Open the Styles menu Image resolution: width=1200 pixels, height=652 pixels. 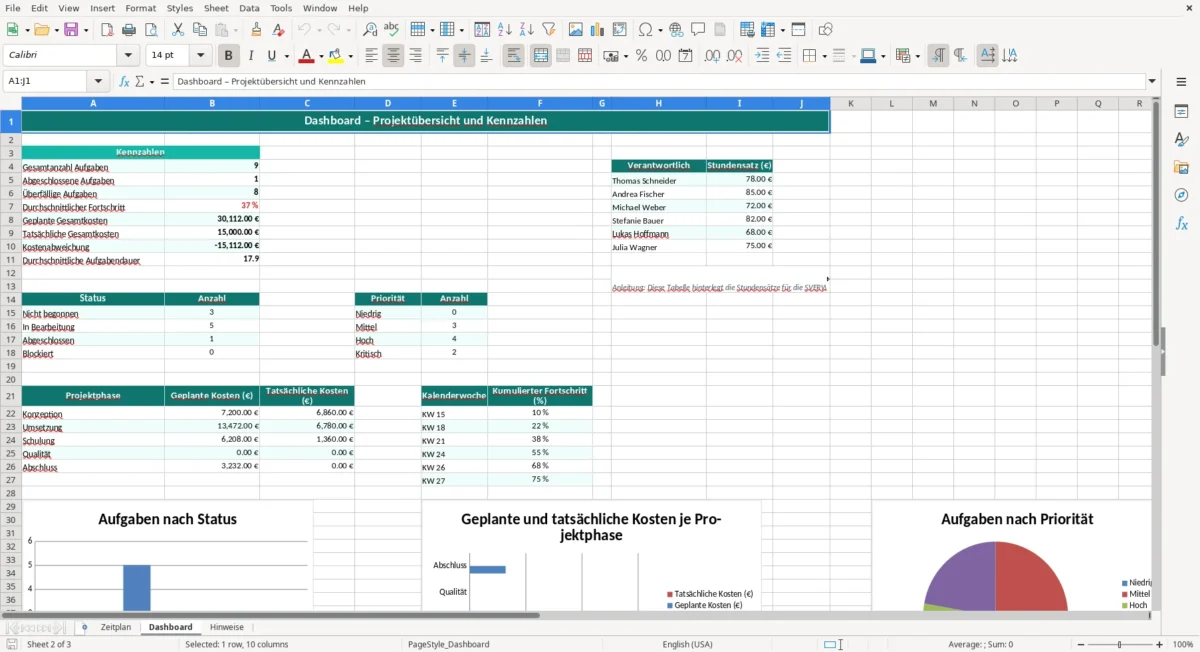(180, 8)
